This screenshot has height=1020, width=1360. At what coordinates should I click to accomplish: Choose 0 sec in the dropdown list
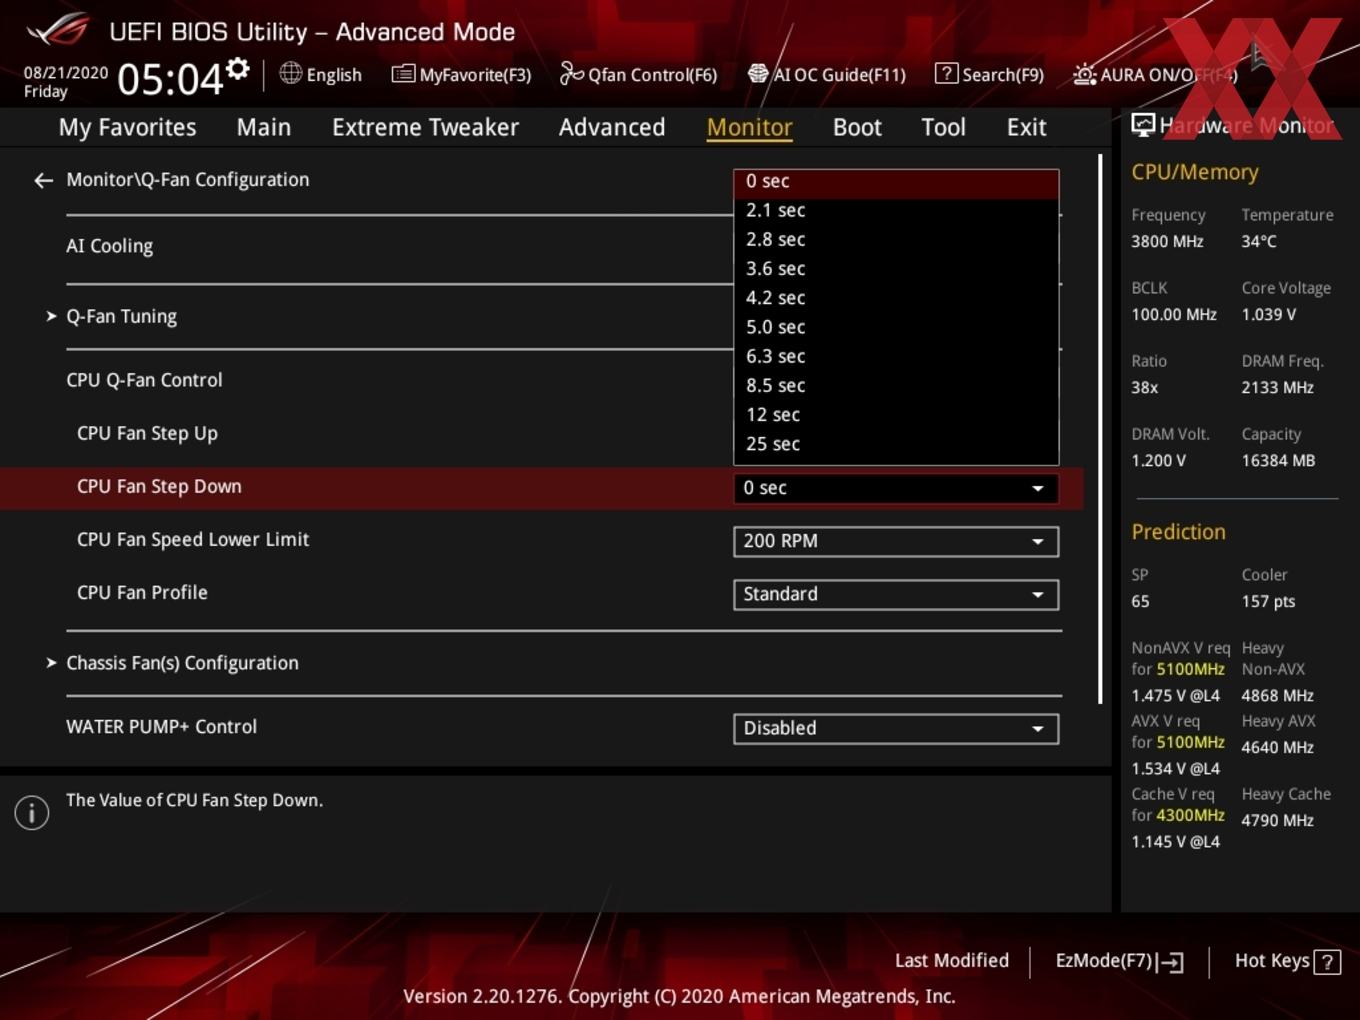point(896,182)
